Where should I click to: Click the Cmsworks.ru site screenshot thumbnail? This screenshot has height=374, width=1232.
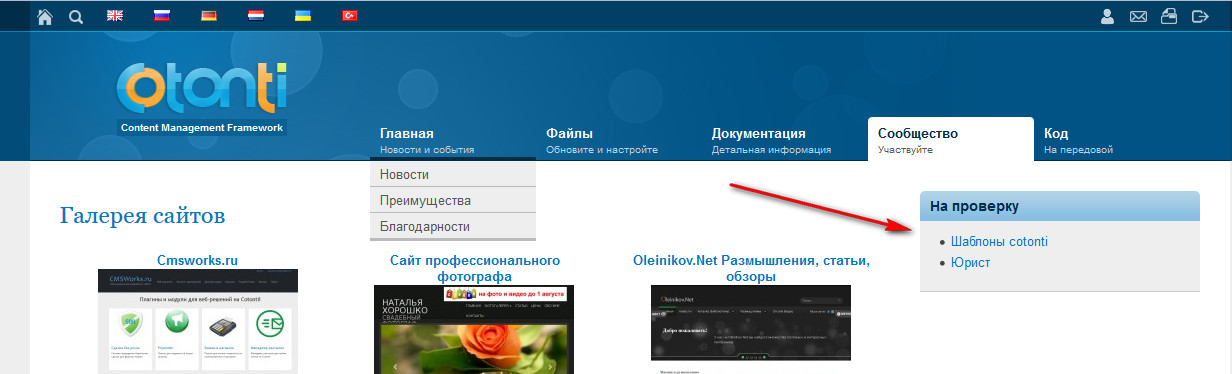pos(197,321)
